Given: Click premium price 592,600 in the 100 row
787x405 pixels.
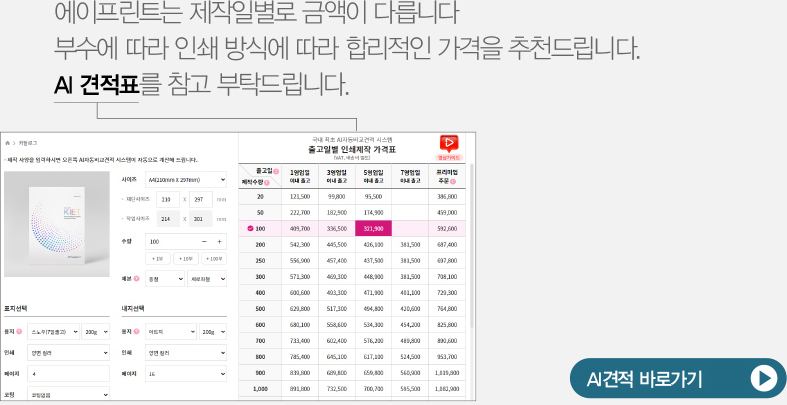Looking at the screenshot, I should [x=447, y=228].
